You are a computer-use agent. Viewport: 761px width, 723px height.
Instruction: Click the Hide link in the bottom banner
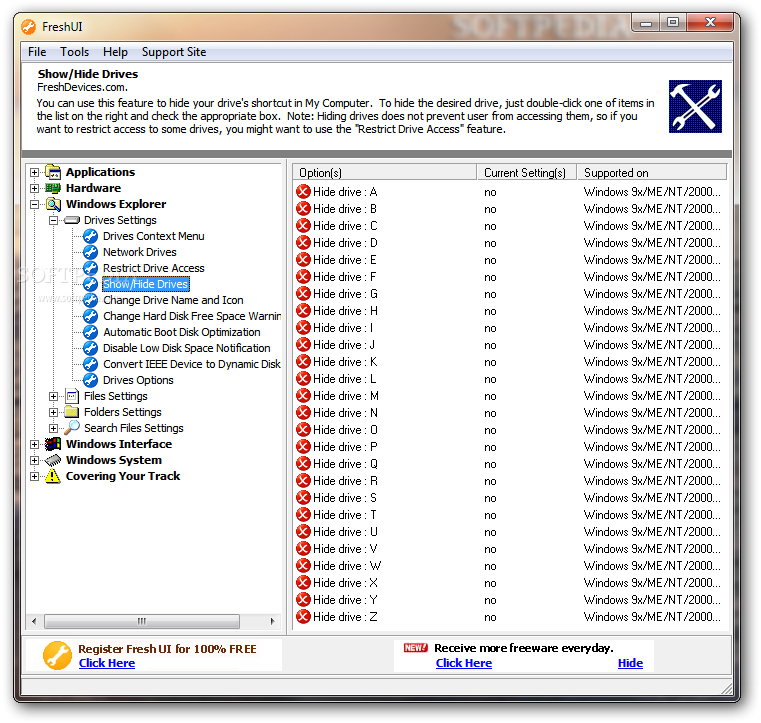pos(630,663)
